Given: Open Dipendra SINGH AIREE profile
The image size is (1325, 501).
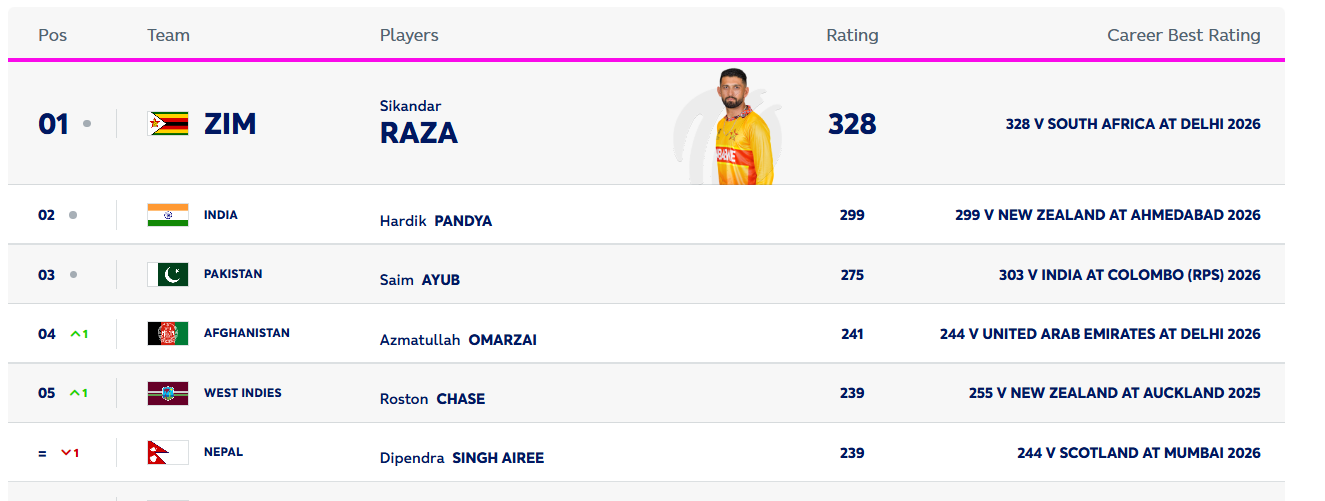Looking at the screenshot, I should (462, 458).
